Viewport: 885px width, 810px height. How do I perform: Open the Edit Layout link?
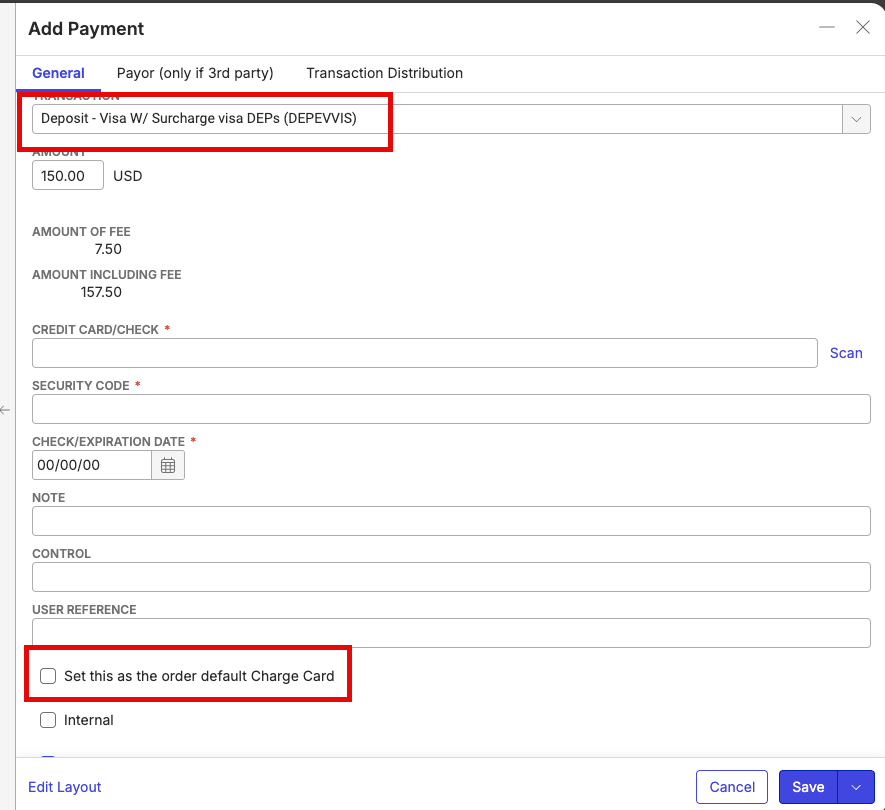(x=64, y=787)
